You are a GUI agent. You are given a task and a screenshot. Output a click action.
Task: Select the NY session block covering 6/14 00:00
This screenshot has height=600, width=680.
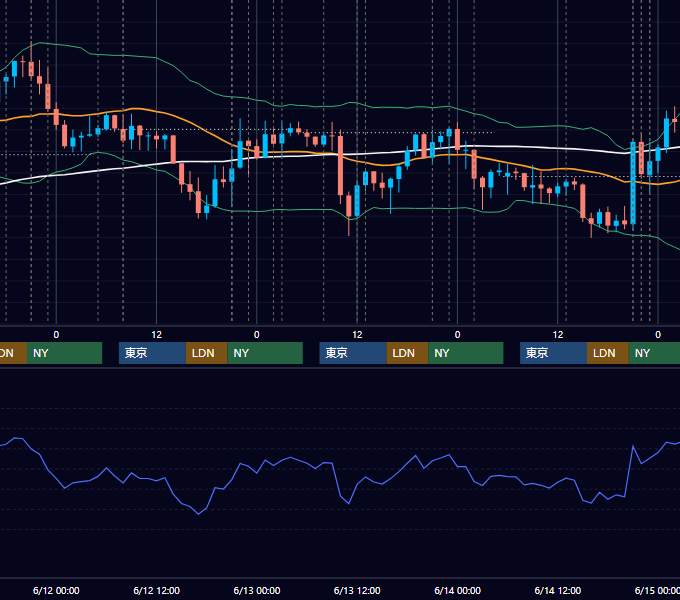click(466, 353)
